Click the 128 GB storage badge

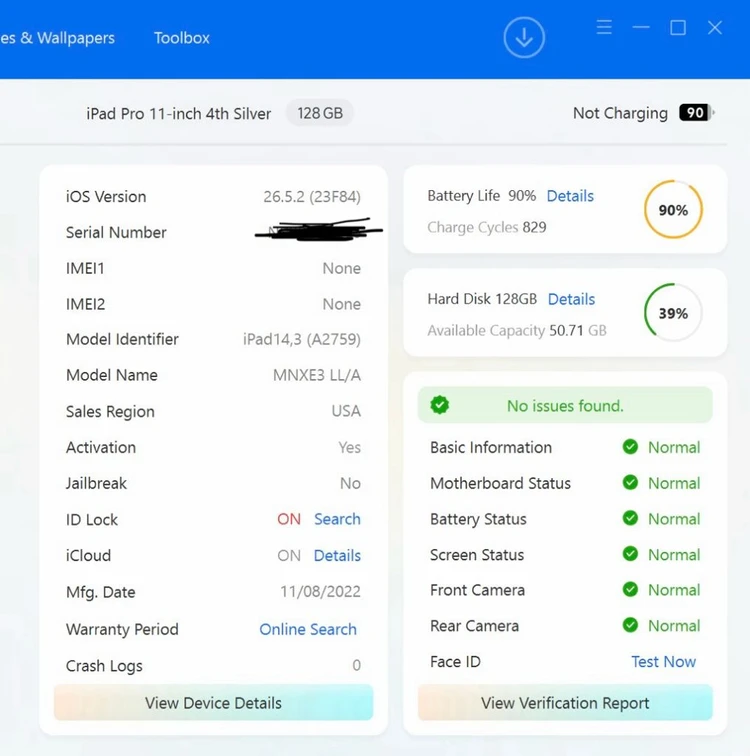320,113
